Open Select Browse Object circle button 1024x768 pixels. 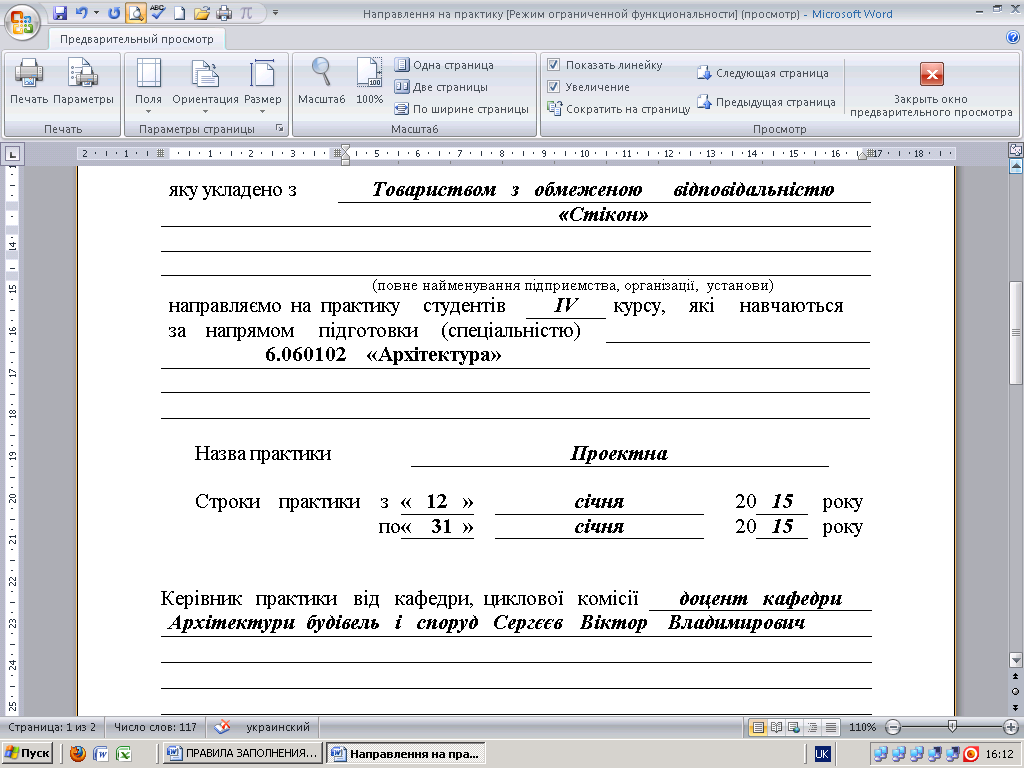tap(1016, 692)
